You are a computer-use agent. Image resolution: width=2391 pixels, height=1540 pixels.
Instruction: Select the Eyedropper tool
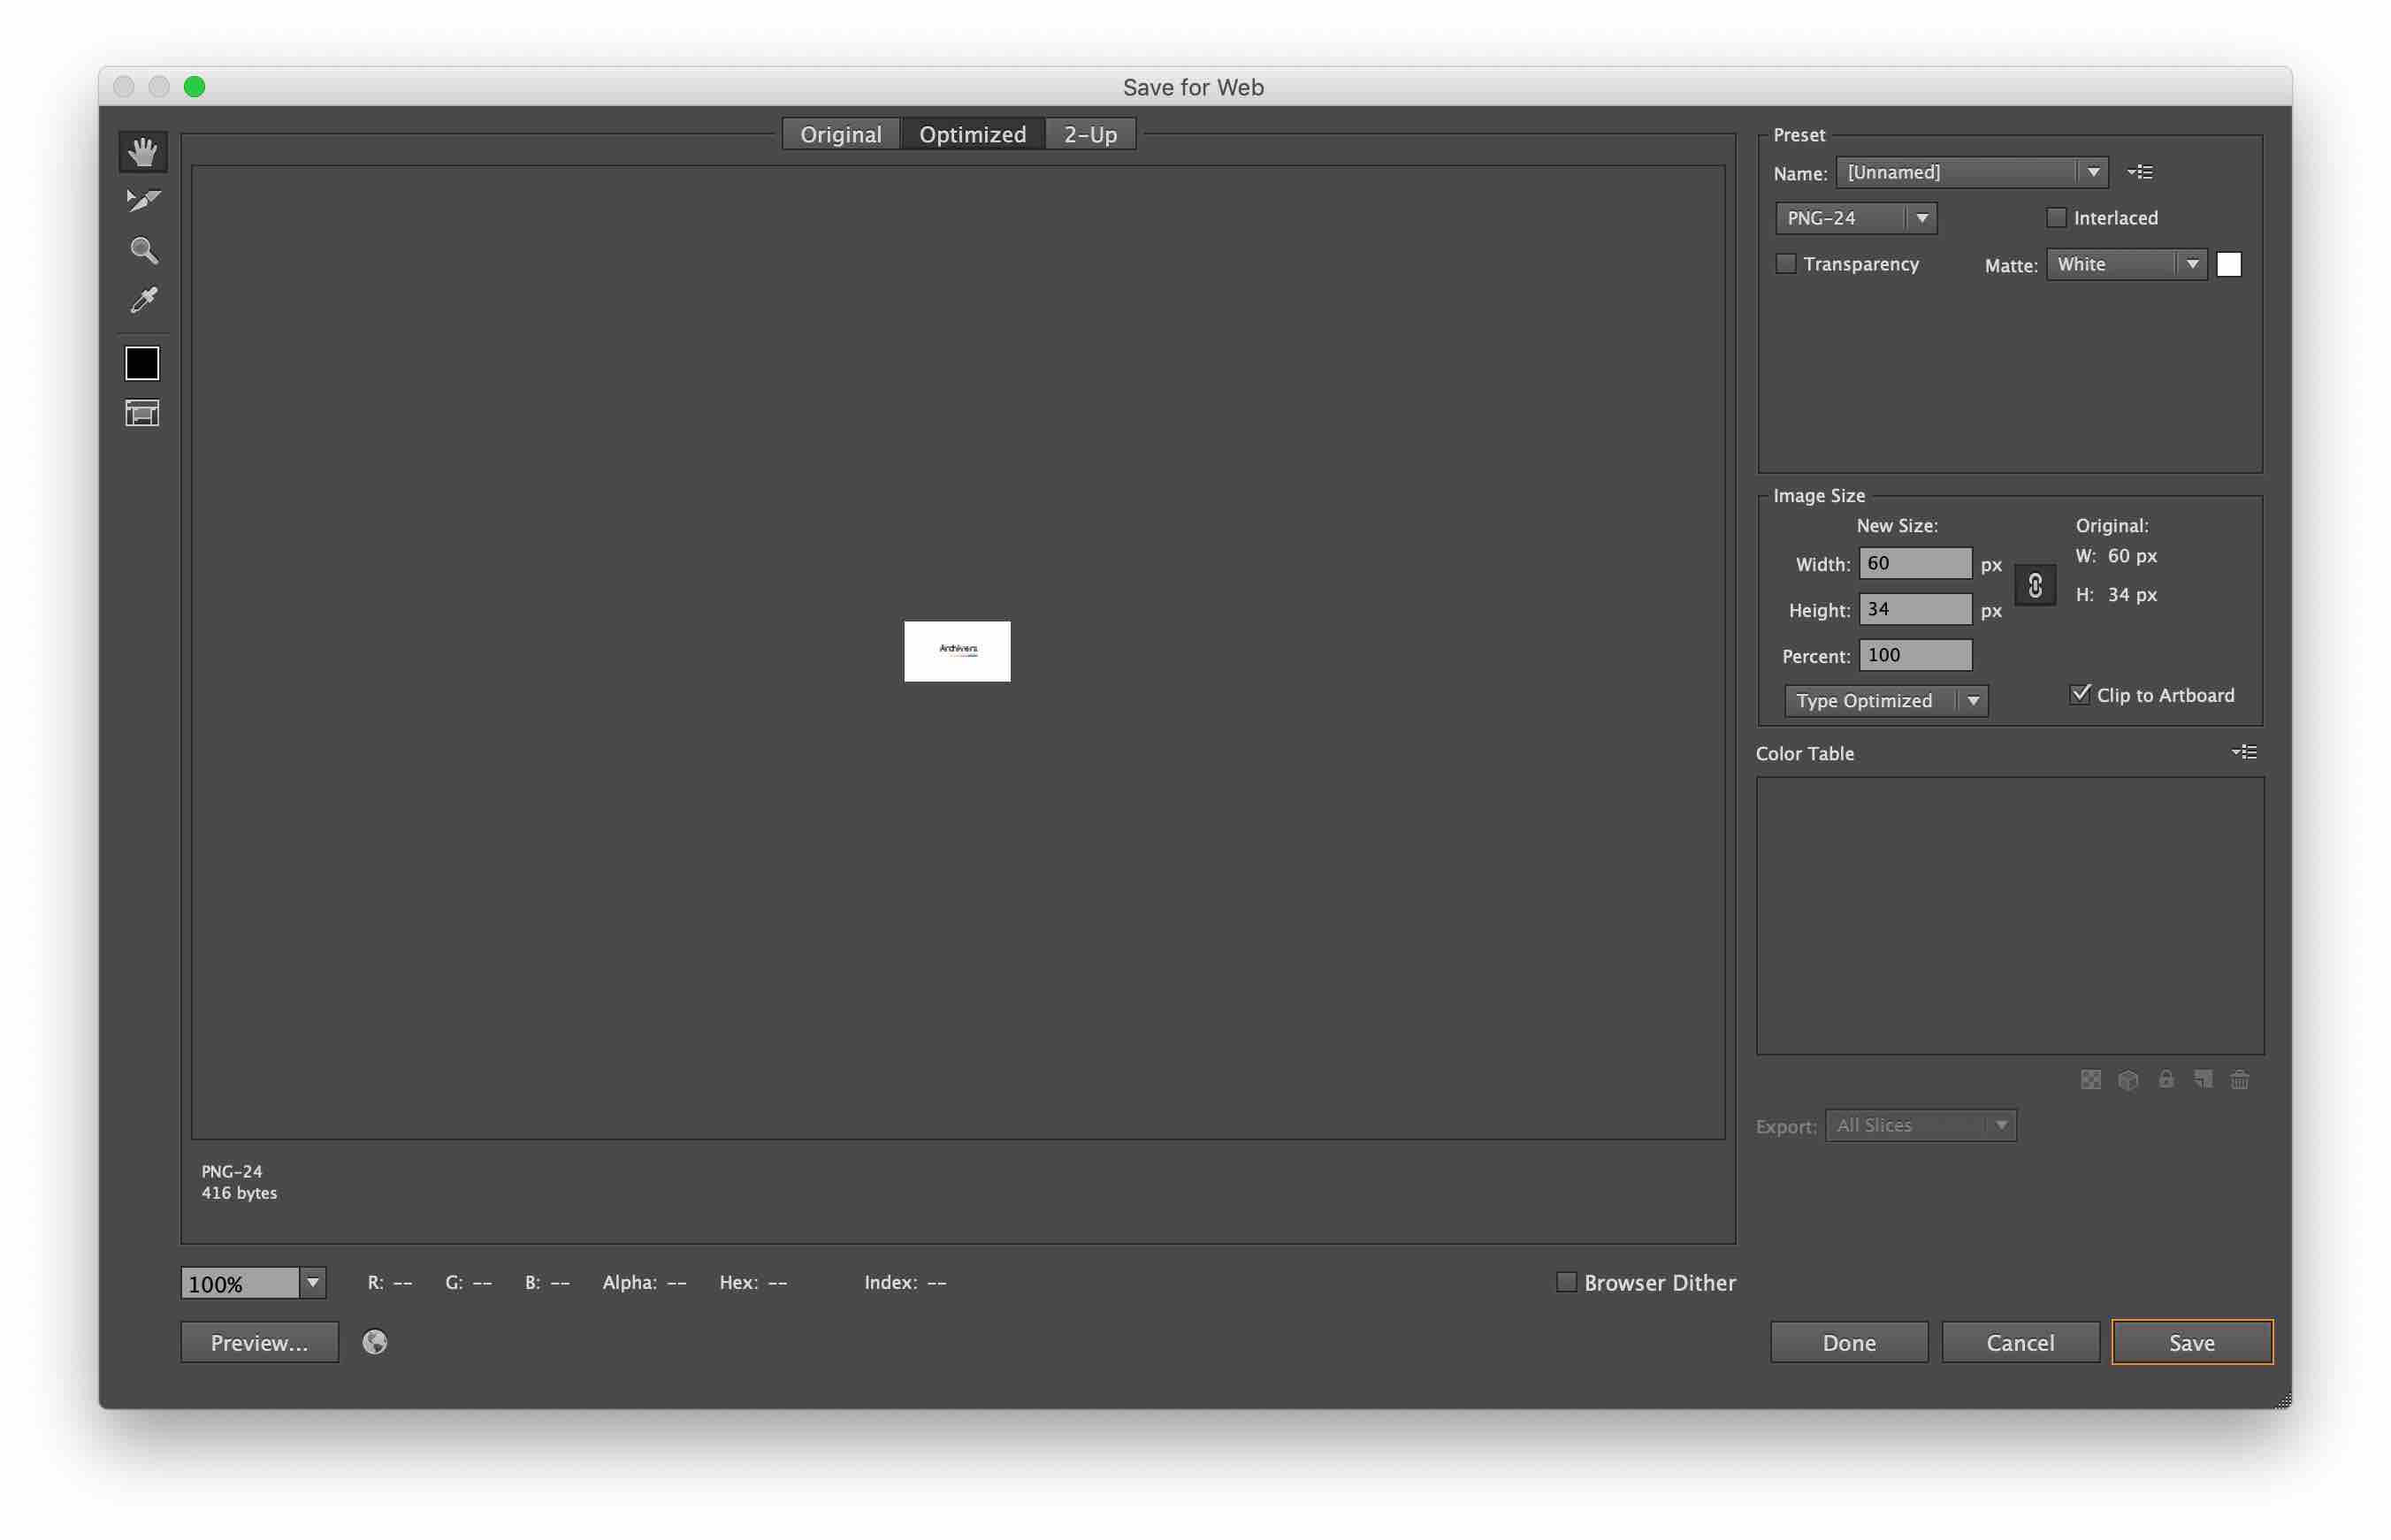[x=143, y=300]
